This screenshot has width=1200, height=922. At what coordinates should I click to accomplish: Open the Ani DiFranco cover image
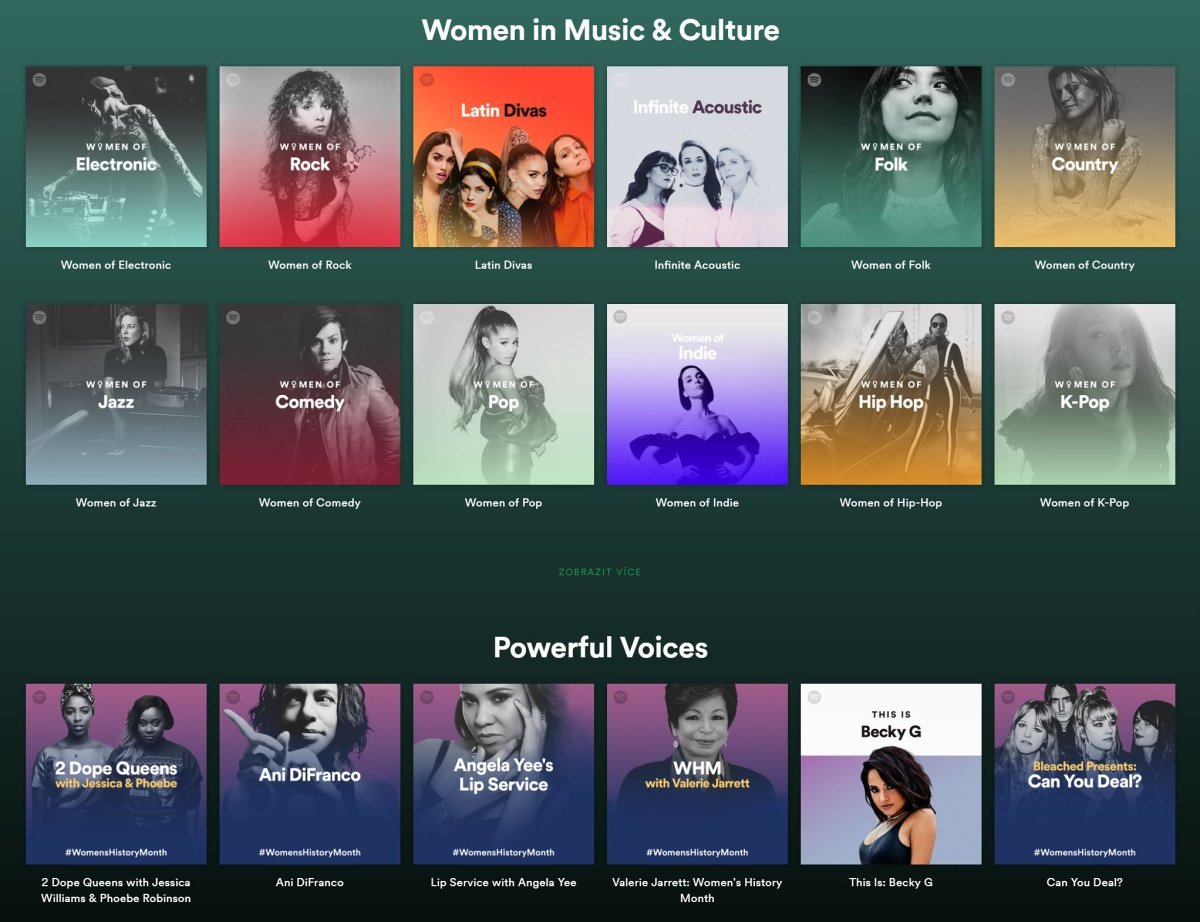pyautogui.click(x=310, y=774)
